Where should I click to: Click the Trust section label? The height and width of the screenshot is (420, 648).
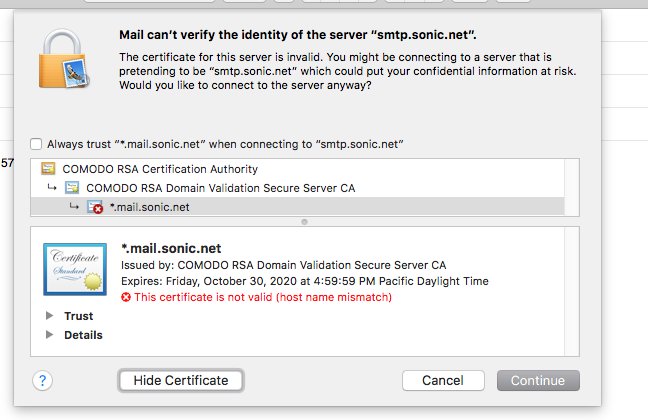tap(79, 316)
